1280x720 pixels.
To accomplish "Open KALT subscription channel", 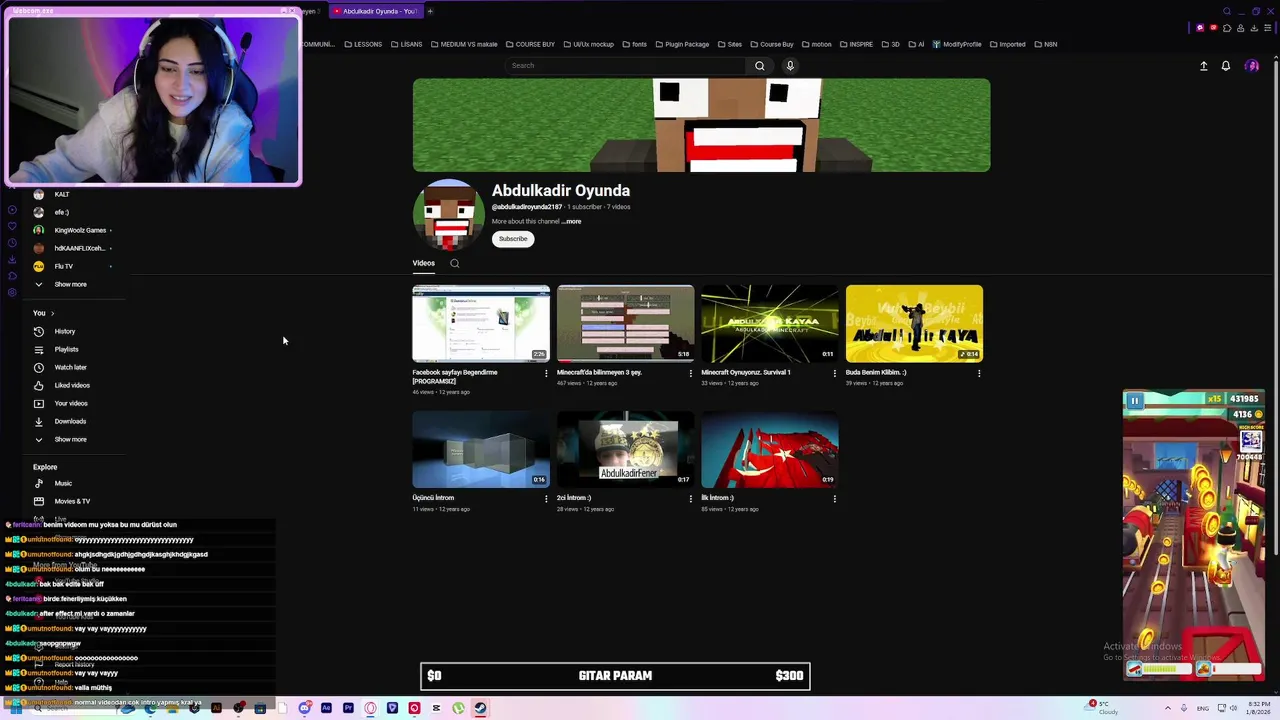I will (62, 194).
